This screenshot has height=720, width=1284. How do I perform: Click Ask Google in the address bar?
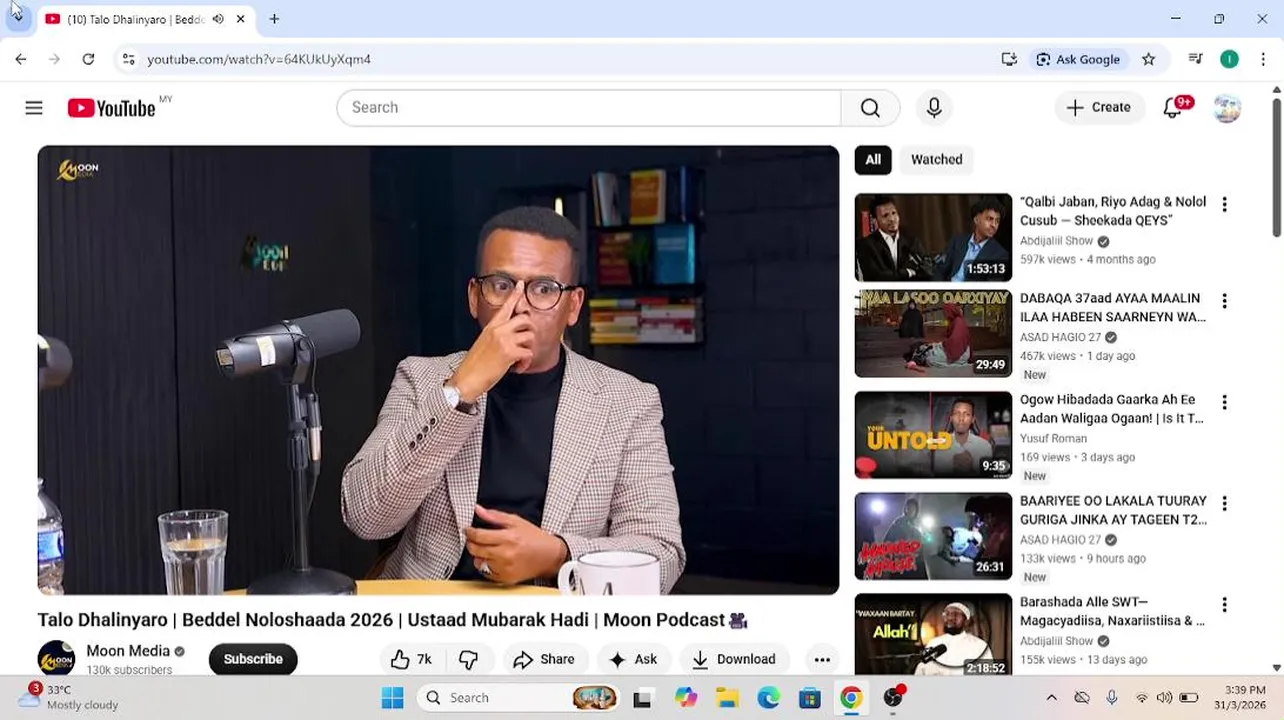1078,59
